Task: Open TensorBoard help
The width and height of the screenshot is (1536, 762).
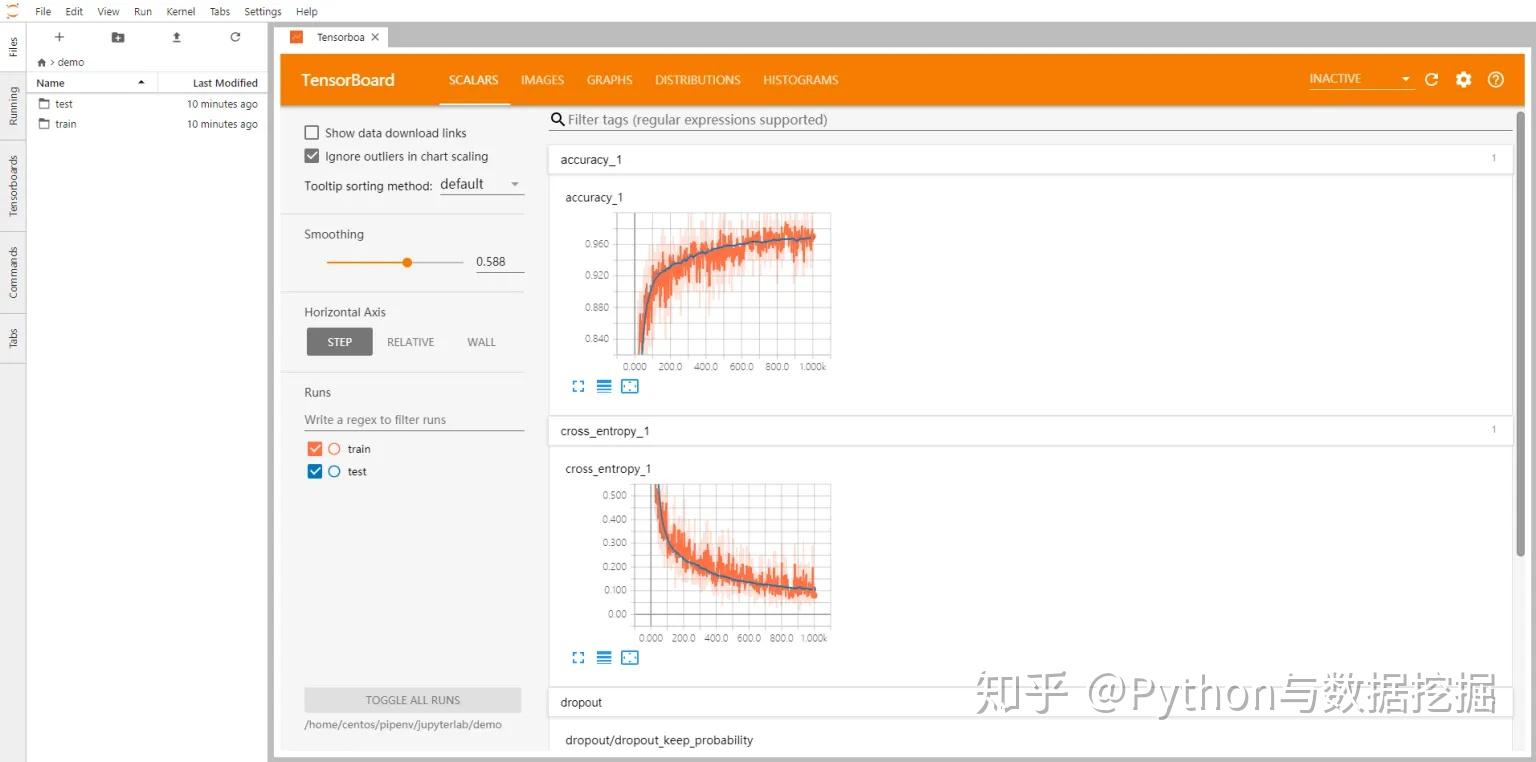Action: click(x=1495, y=79)
